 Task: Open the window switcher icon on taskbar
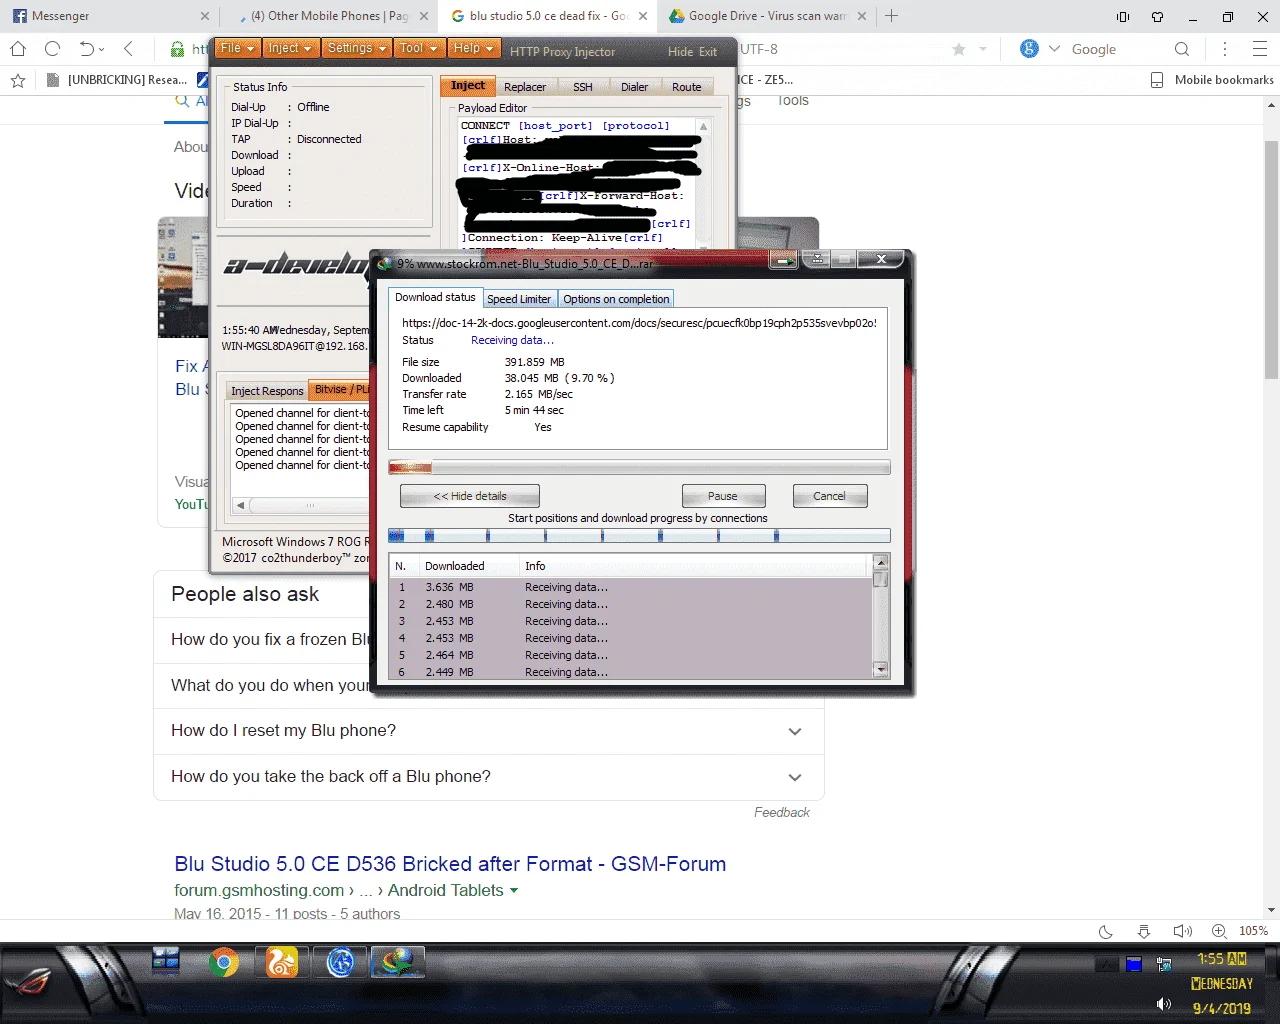coord(166,960)
